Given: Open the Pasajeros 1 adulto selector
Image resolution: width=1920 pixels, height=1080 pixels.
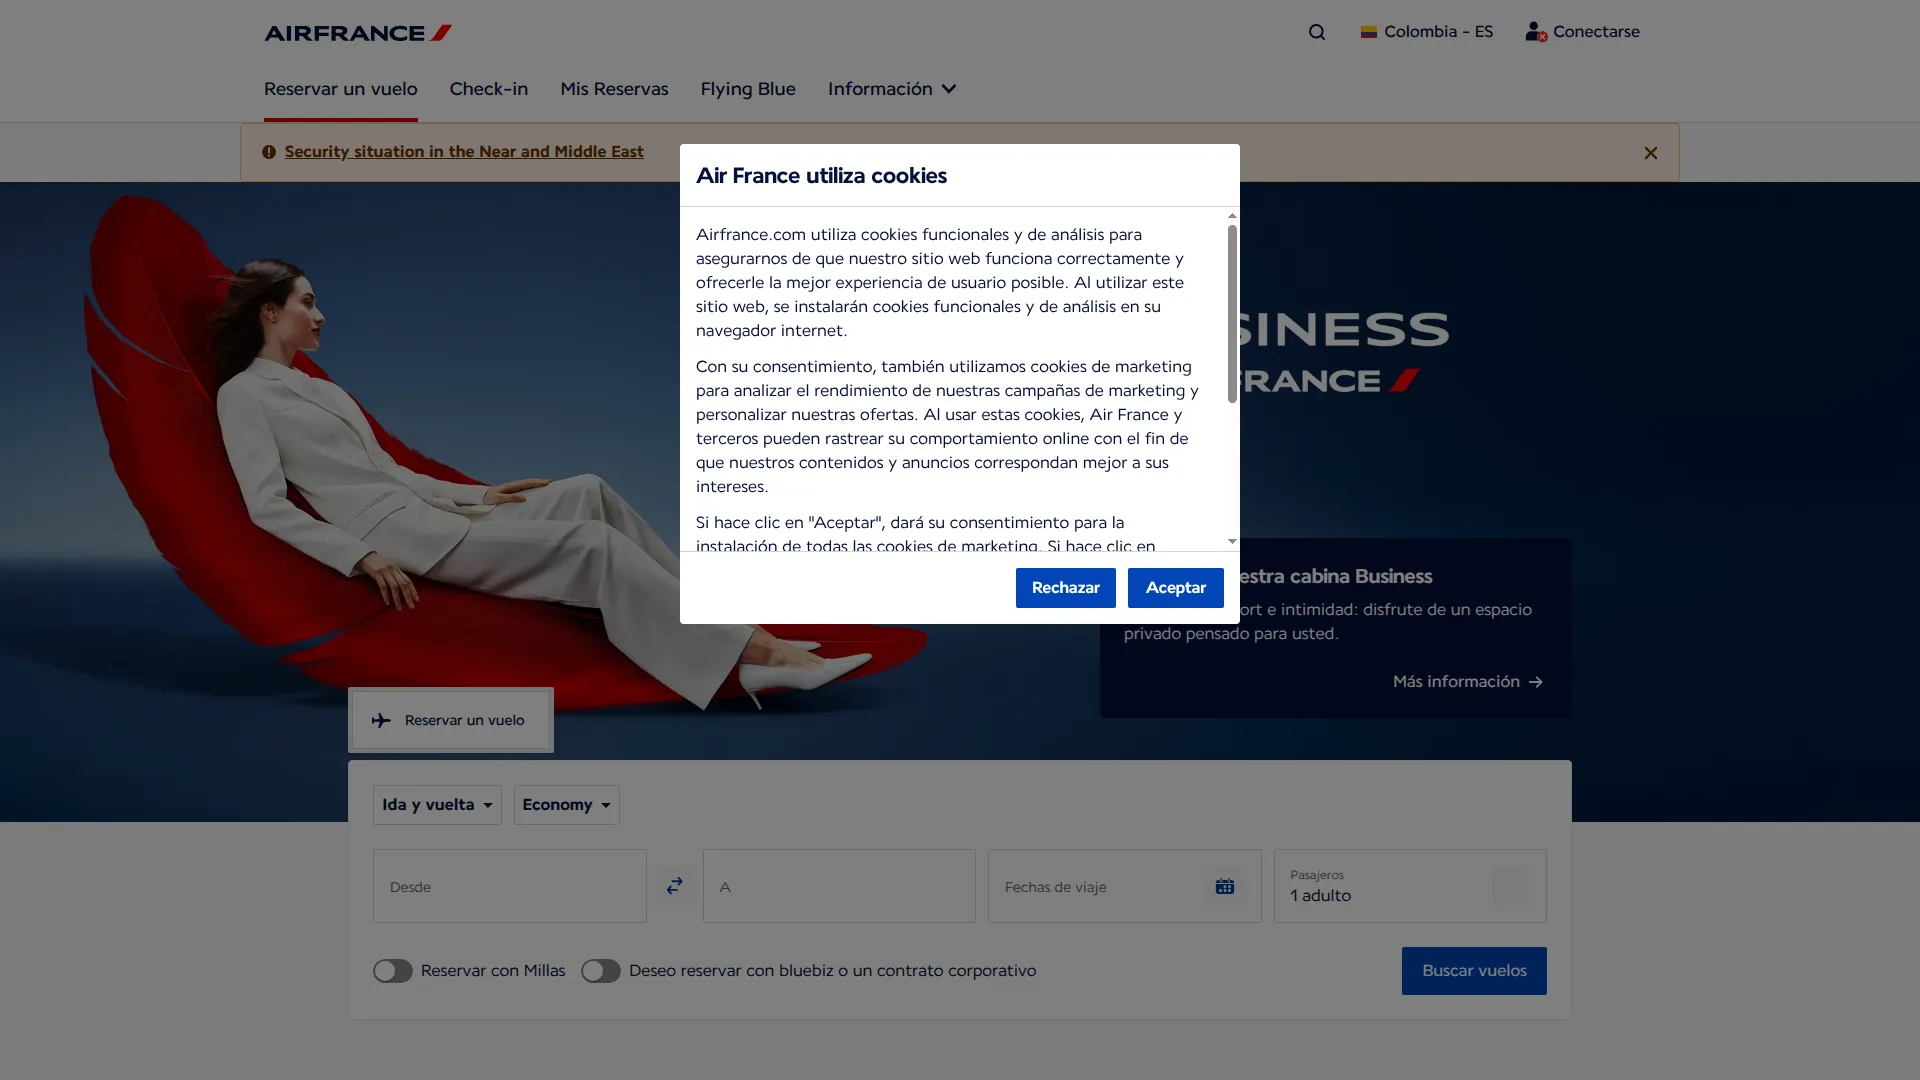Looking at the screenshot, I should tap(1410, 886).
